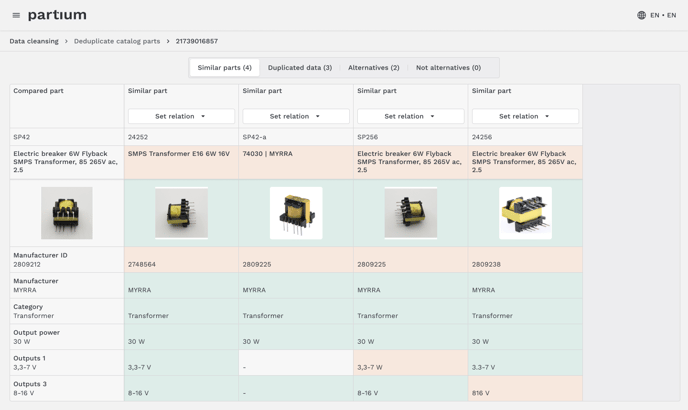The width and height of the screenshot is (688, 410).
Task: Click breadcrumb item 21739016857
Action: [x=197, y=41]
